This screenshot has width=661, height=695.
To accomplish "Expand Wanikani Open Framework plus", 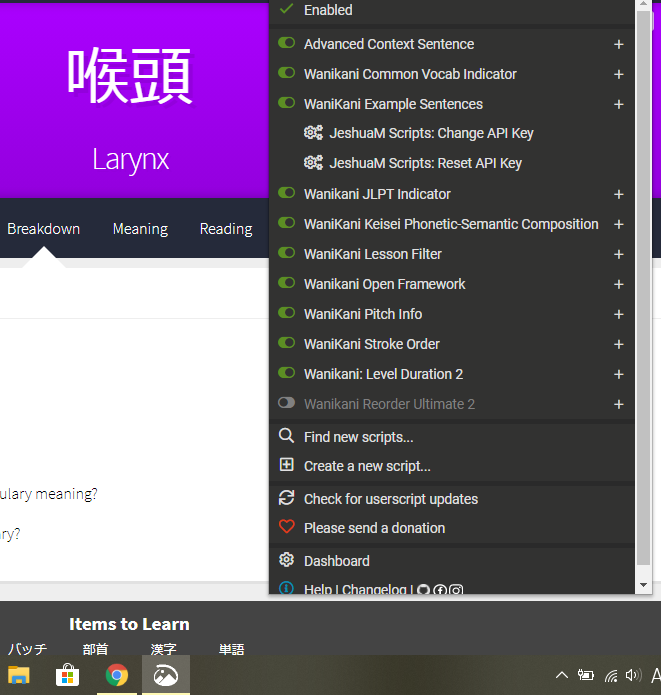I will [619, 285].
